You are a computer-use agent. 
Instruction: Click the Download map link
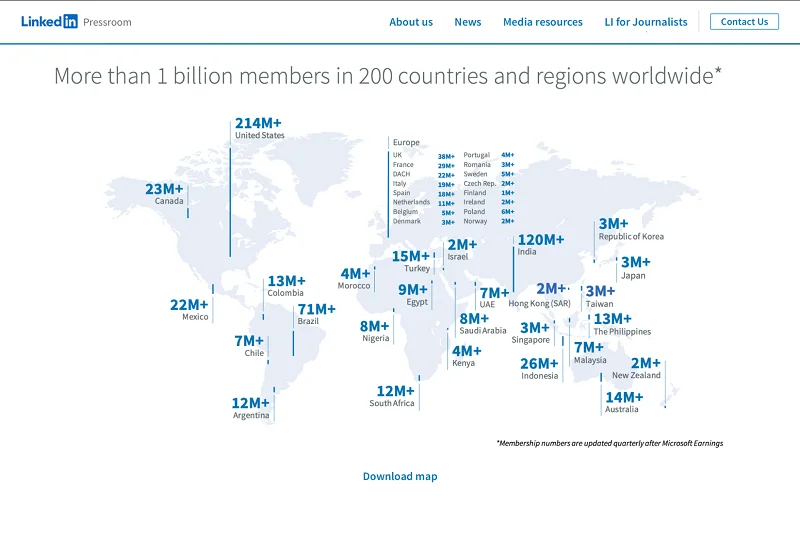400,476
